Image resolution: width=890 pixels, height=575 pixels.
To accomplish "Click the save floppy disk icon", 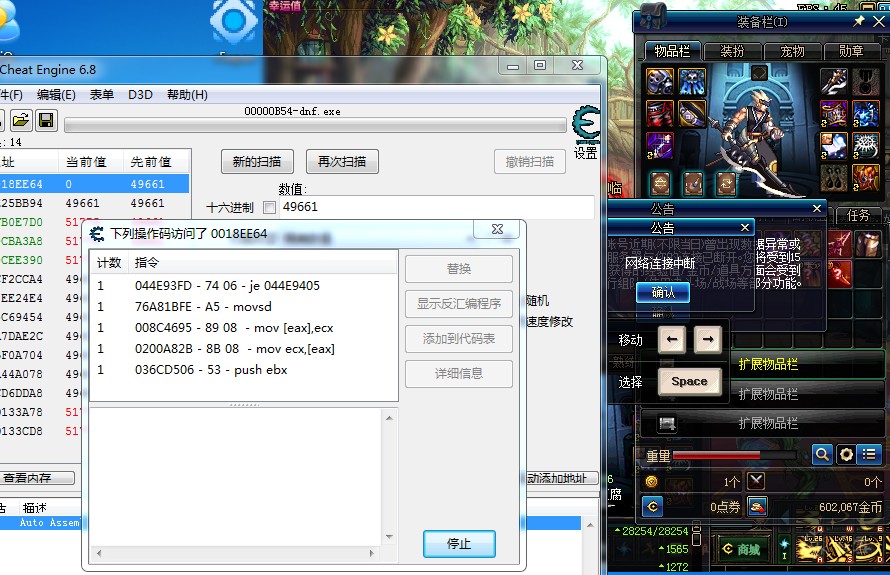I will point(46,120).
